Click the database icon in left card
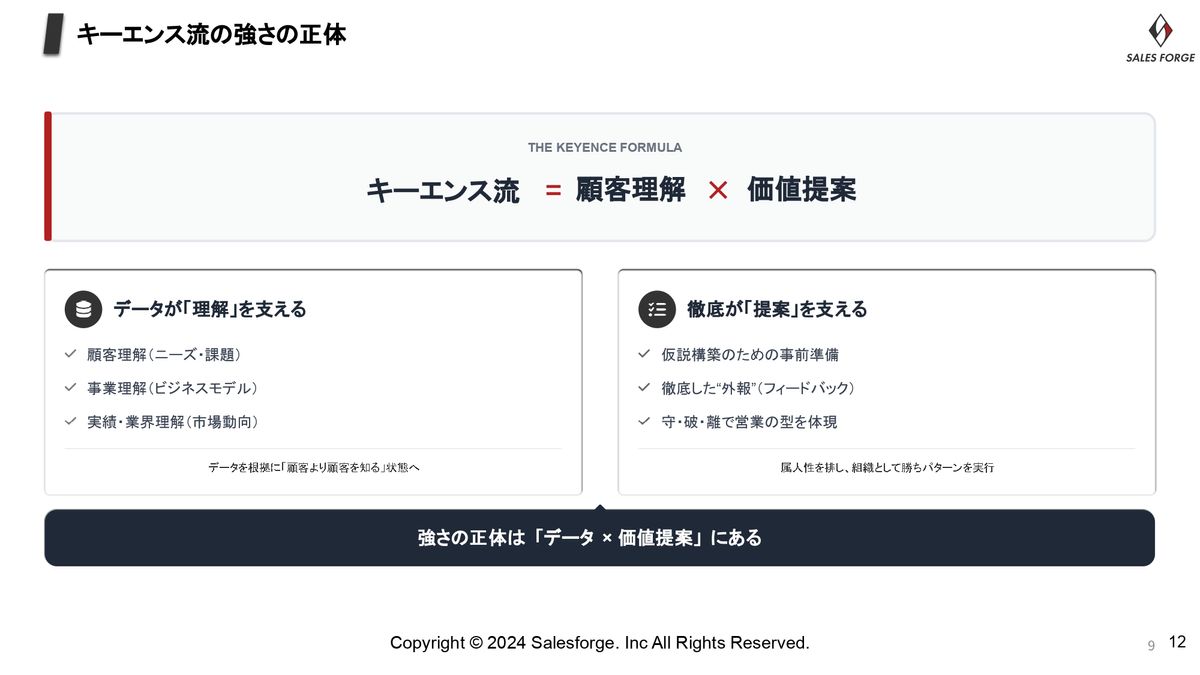 84,310
